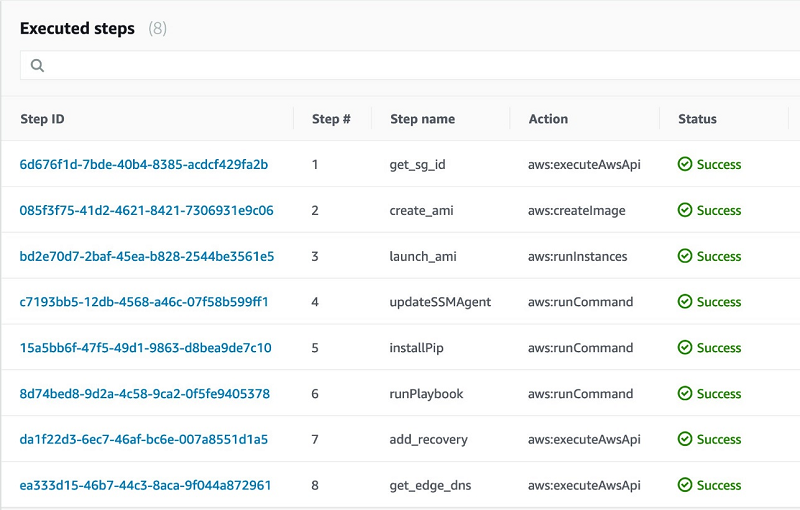Click the success icon for runPlaybook step
Image resolution: width=800 pixels, height=510 pixels.
point(685,394)
